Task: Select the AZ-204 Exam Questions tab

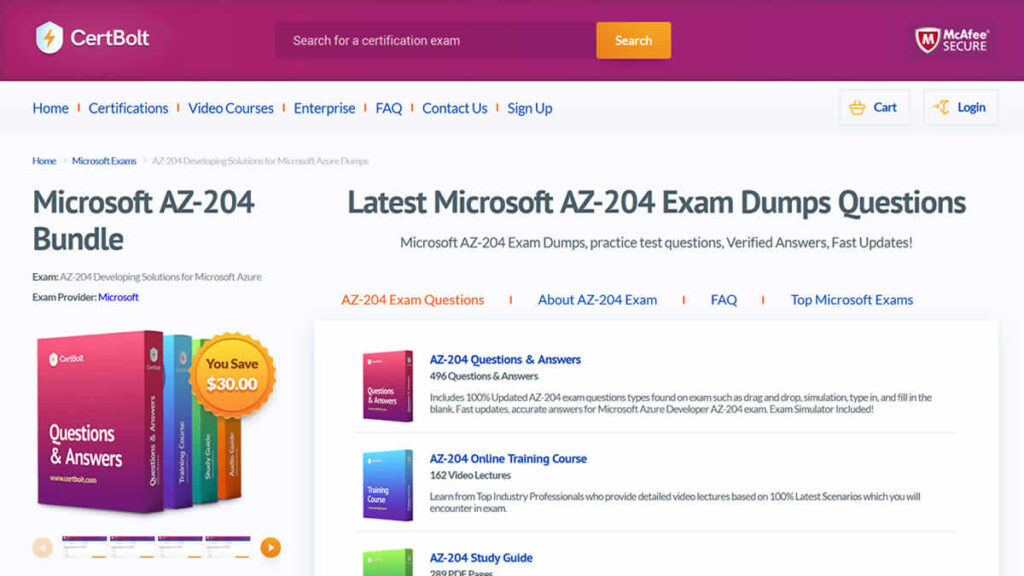Action: tap(413, 300)
